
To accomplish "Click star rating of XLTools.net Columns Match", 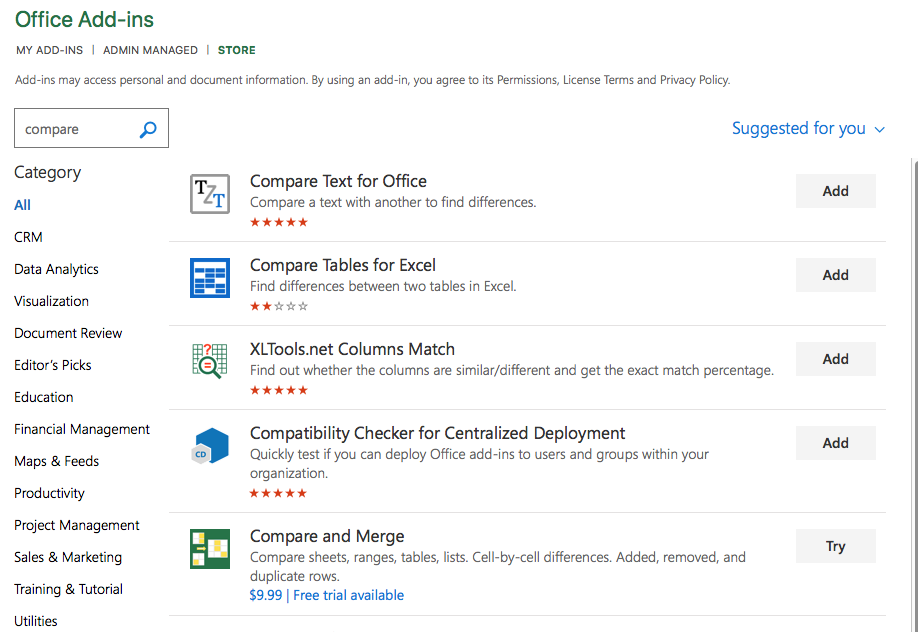I will point(279,390).
